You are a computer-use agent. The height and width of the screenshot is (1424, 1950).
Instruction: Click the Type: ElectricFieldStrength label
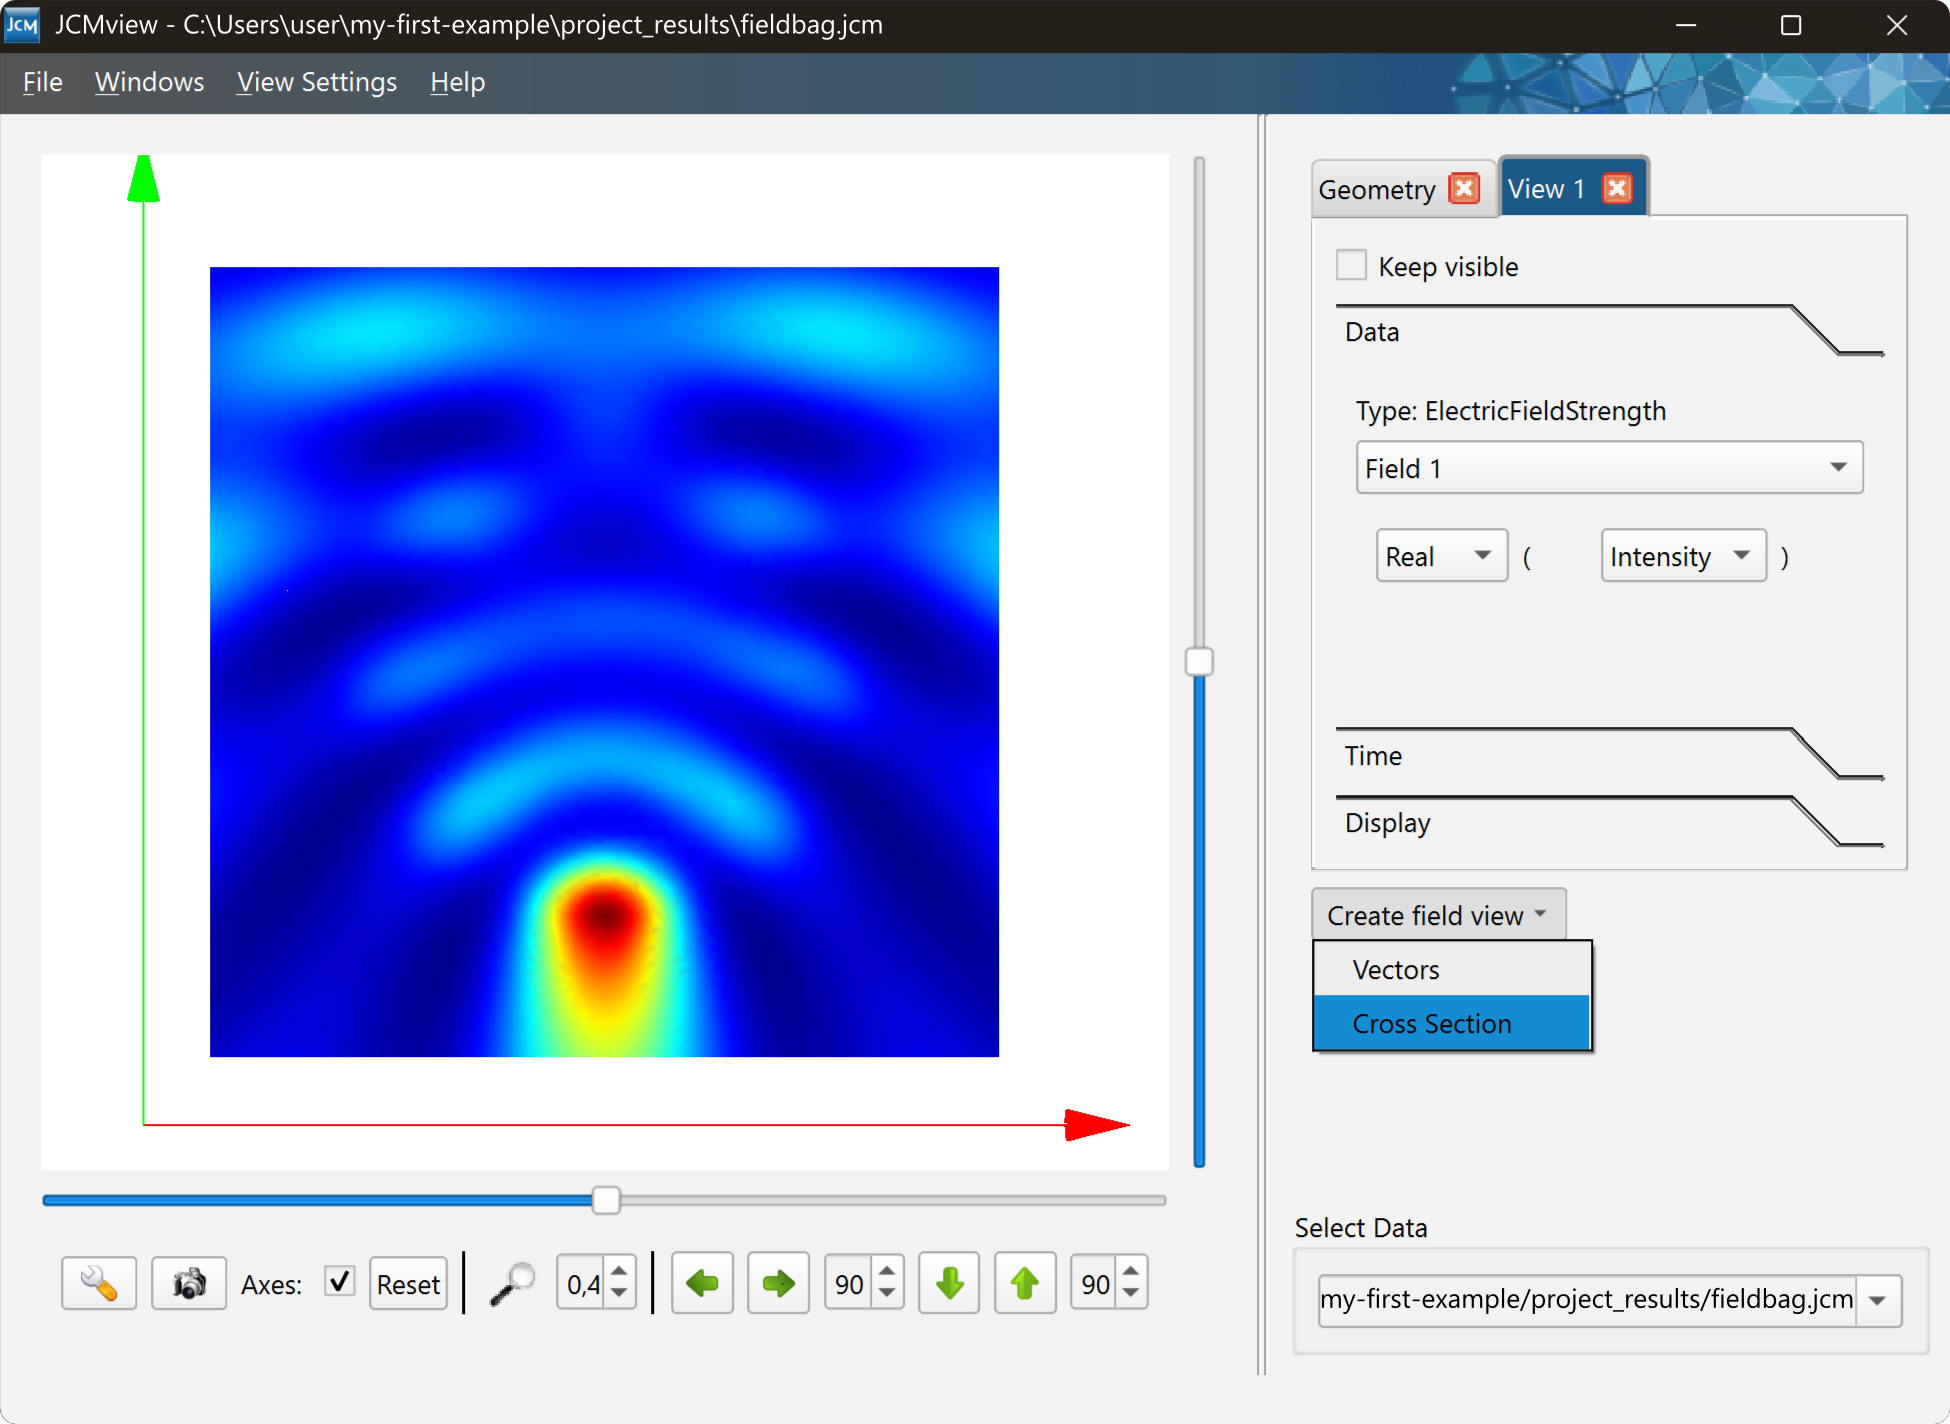click(1510, 411)
